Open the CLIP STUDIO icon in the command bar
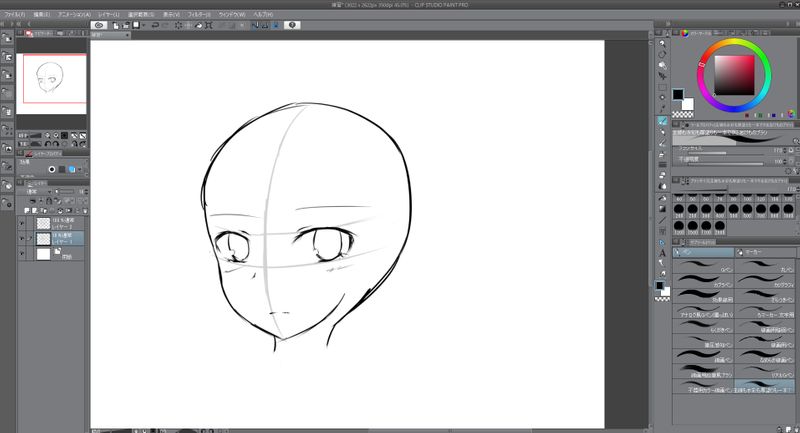The height and width of the screenshot is (433, 800). pyautogui.click(x=100, y=25)
